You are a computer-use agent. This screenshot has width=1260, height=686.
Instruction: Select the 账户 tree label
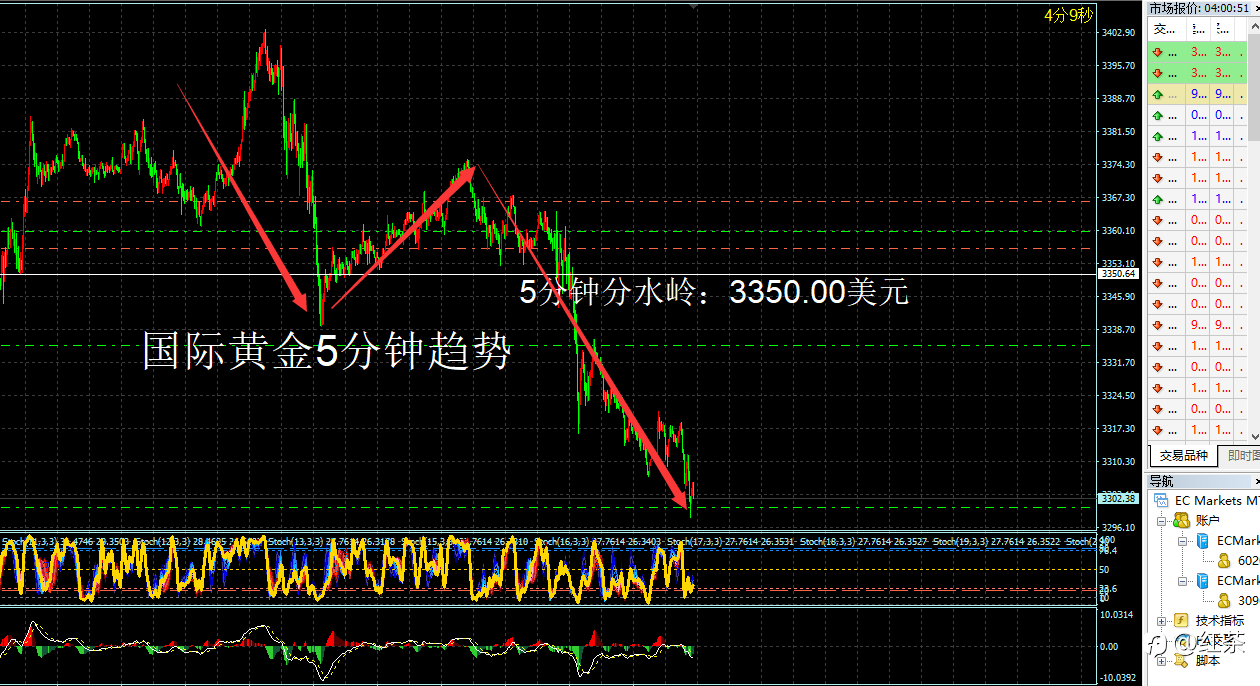click(x=1207, y=520)
